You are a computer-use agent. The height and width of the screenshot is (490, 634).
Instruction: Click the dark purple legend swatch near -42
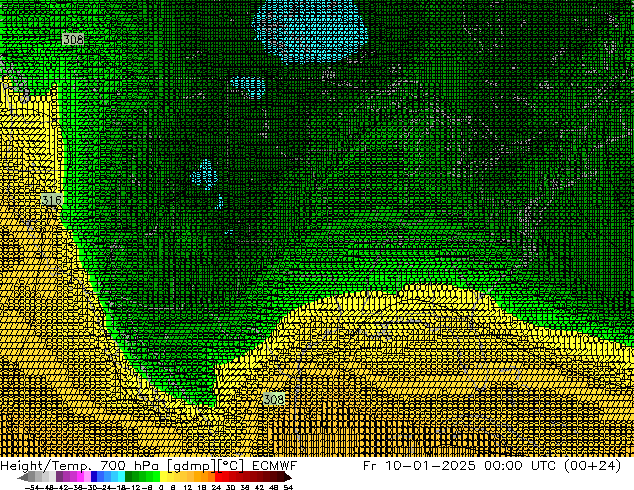[59, 477]
